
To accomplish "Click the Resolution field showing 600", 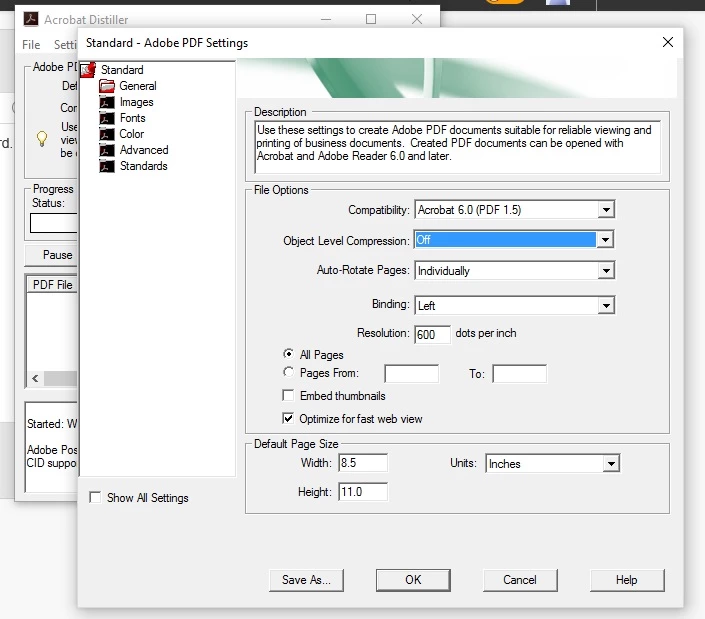I will pyautogui.click(x=432, y=334).
